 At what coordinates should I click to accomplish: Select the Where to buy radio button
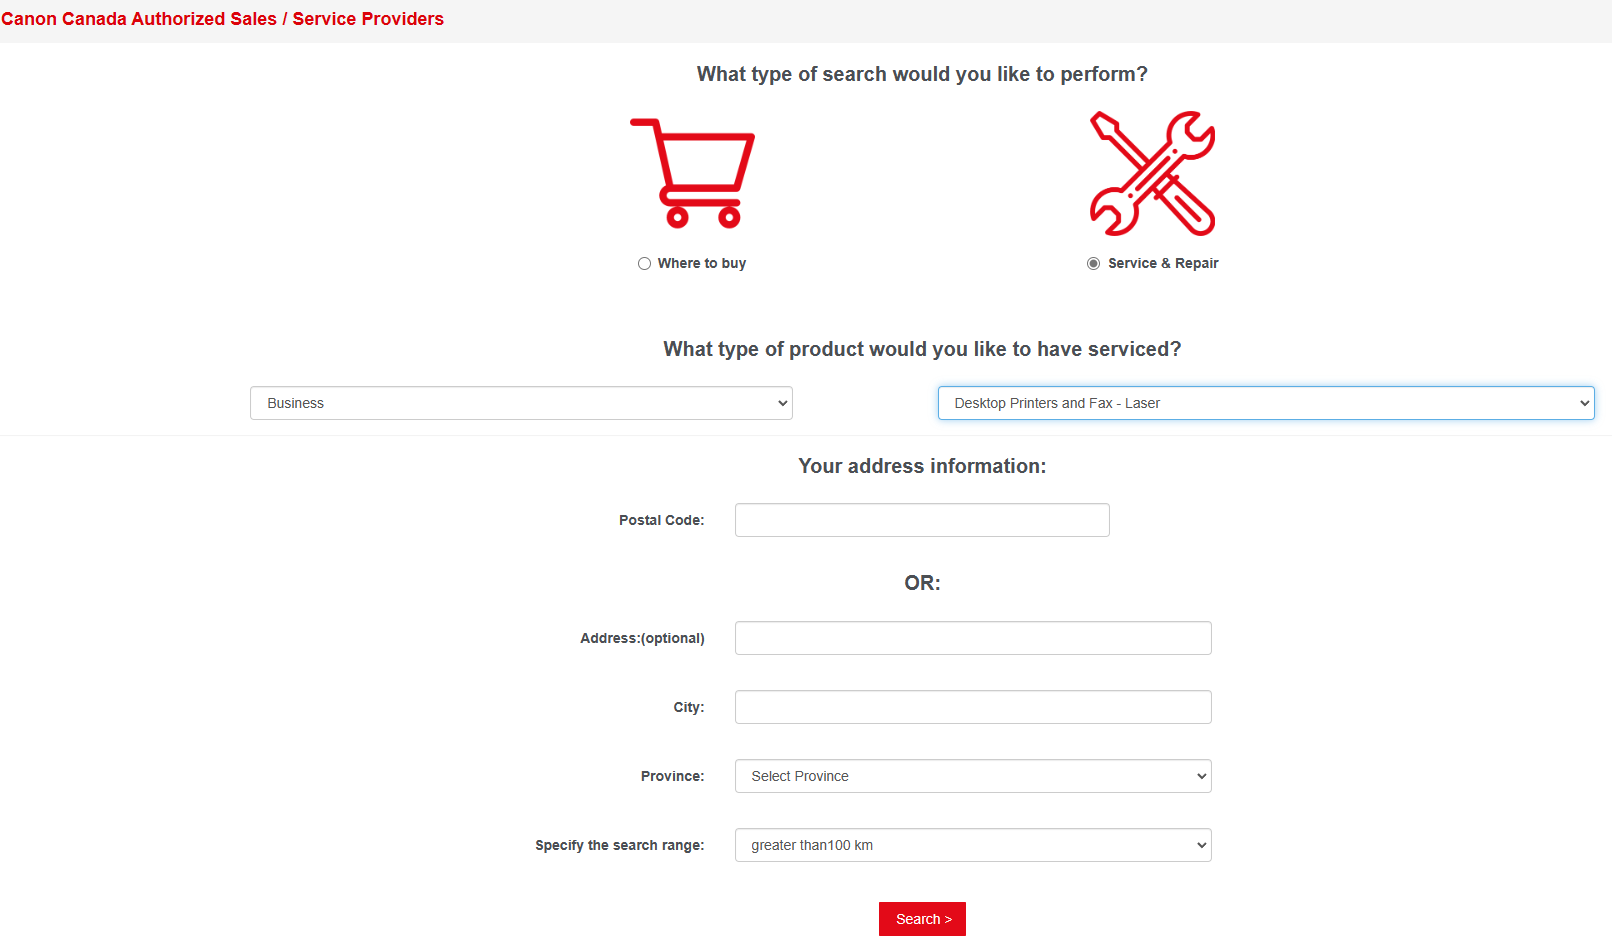(x=645, y=264)
